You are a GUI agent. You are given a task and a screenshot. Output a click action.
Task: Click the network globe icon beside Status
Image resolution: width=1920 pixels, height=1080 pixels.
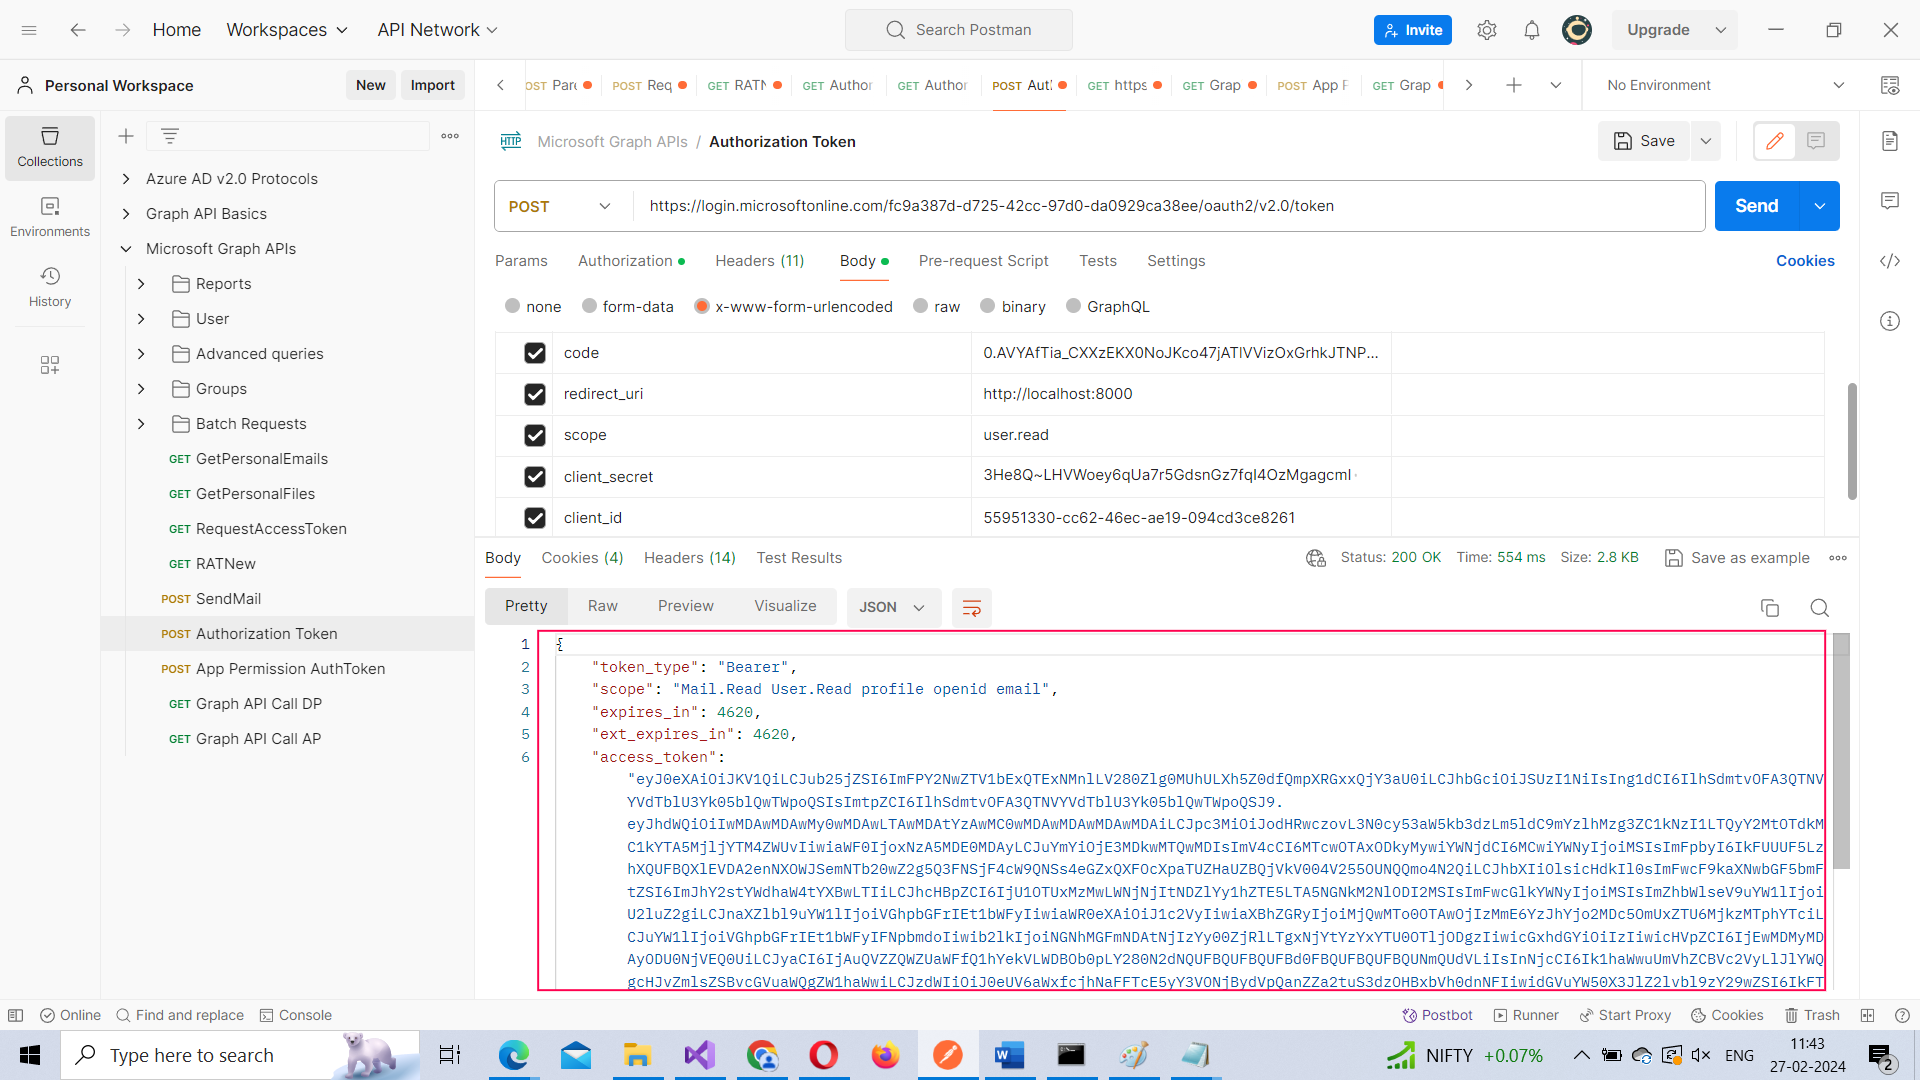point(1316,558)
